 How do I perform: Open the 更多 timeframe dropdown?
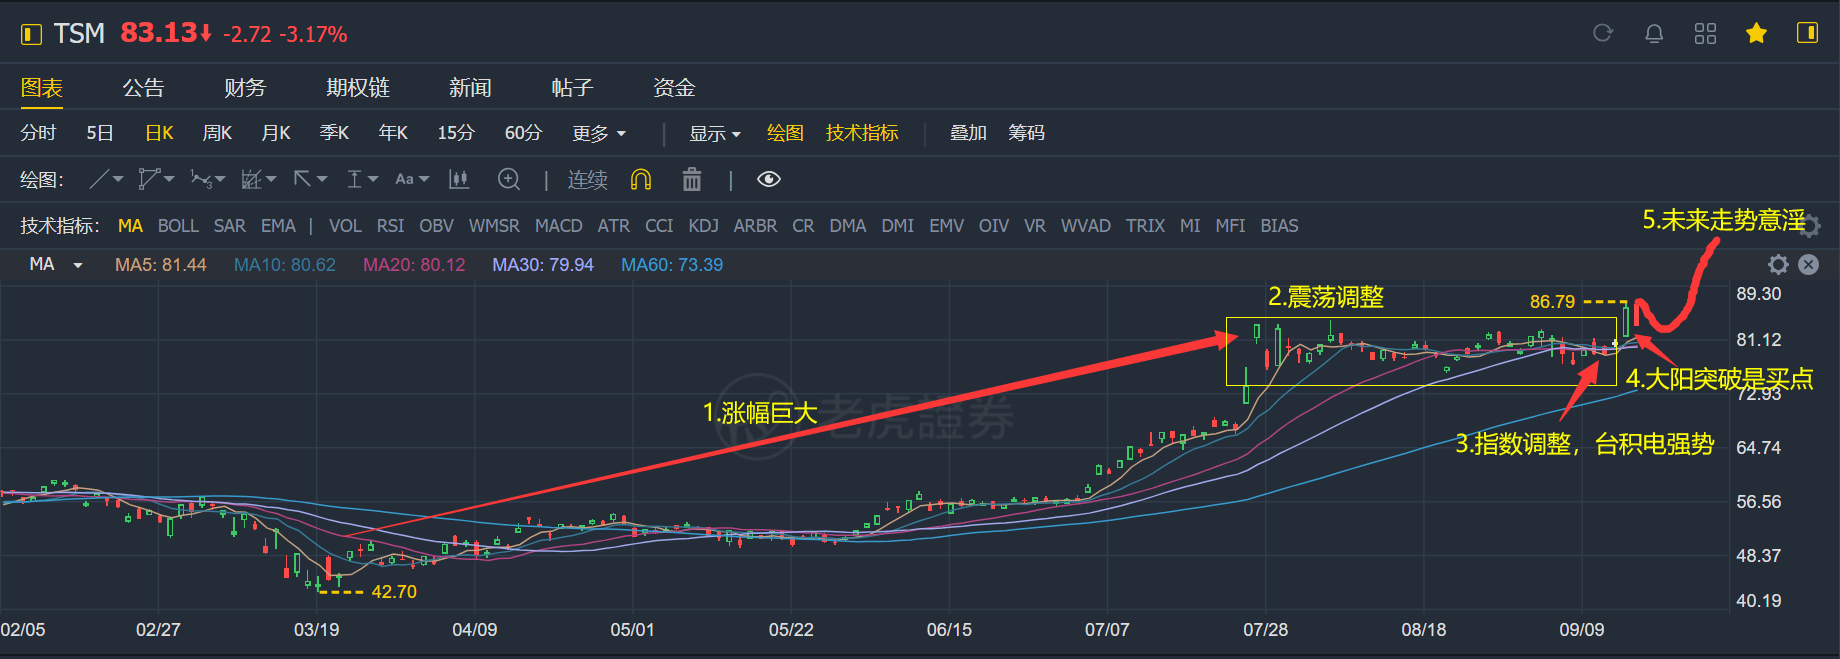pos(599,133)
